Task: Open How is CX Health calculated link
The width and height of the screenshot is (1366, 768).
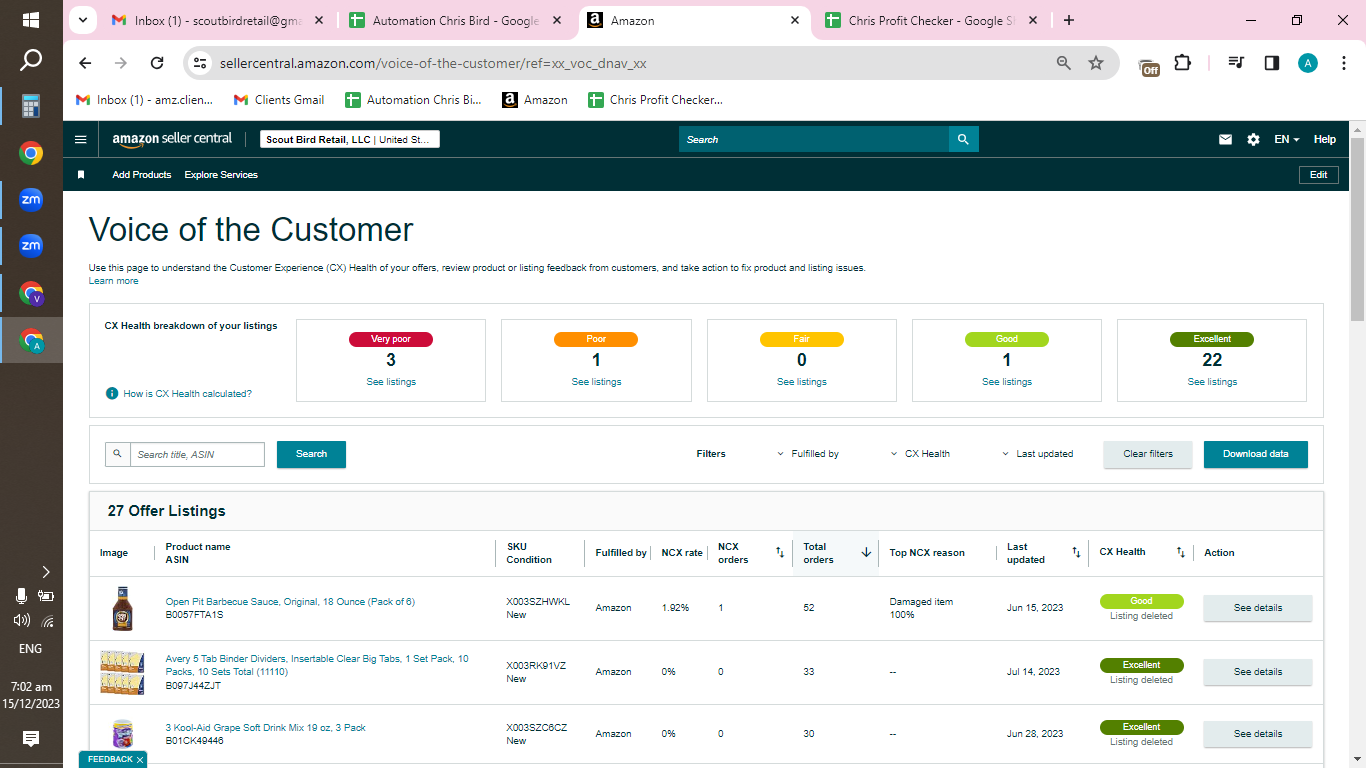Action: tap(188, 394)
